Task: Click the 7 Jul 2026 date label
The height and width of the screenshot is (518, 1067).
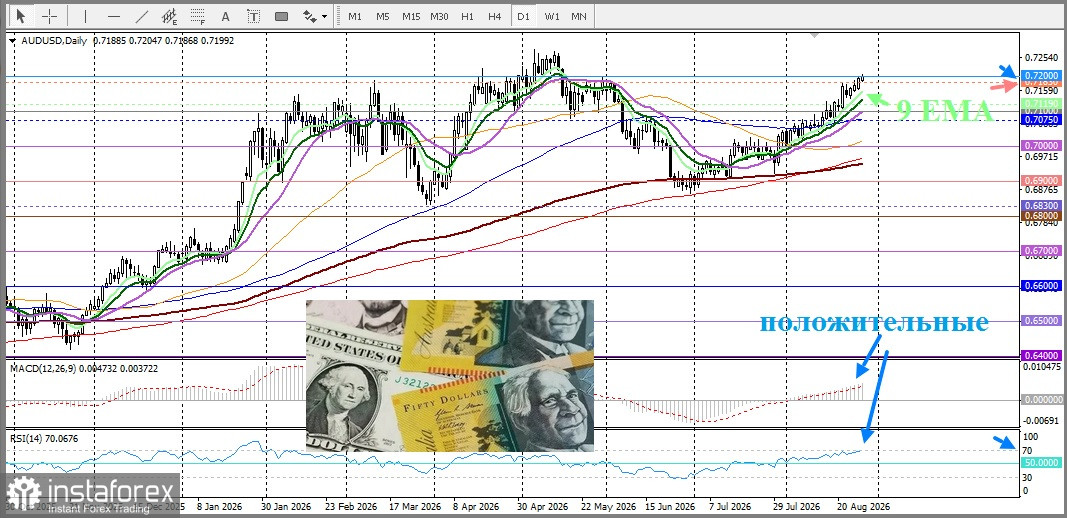Action: pyautogui.click(x=730, y=507)
